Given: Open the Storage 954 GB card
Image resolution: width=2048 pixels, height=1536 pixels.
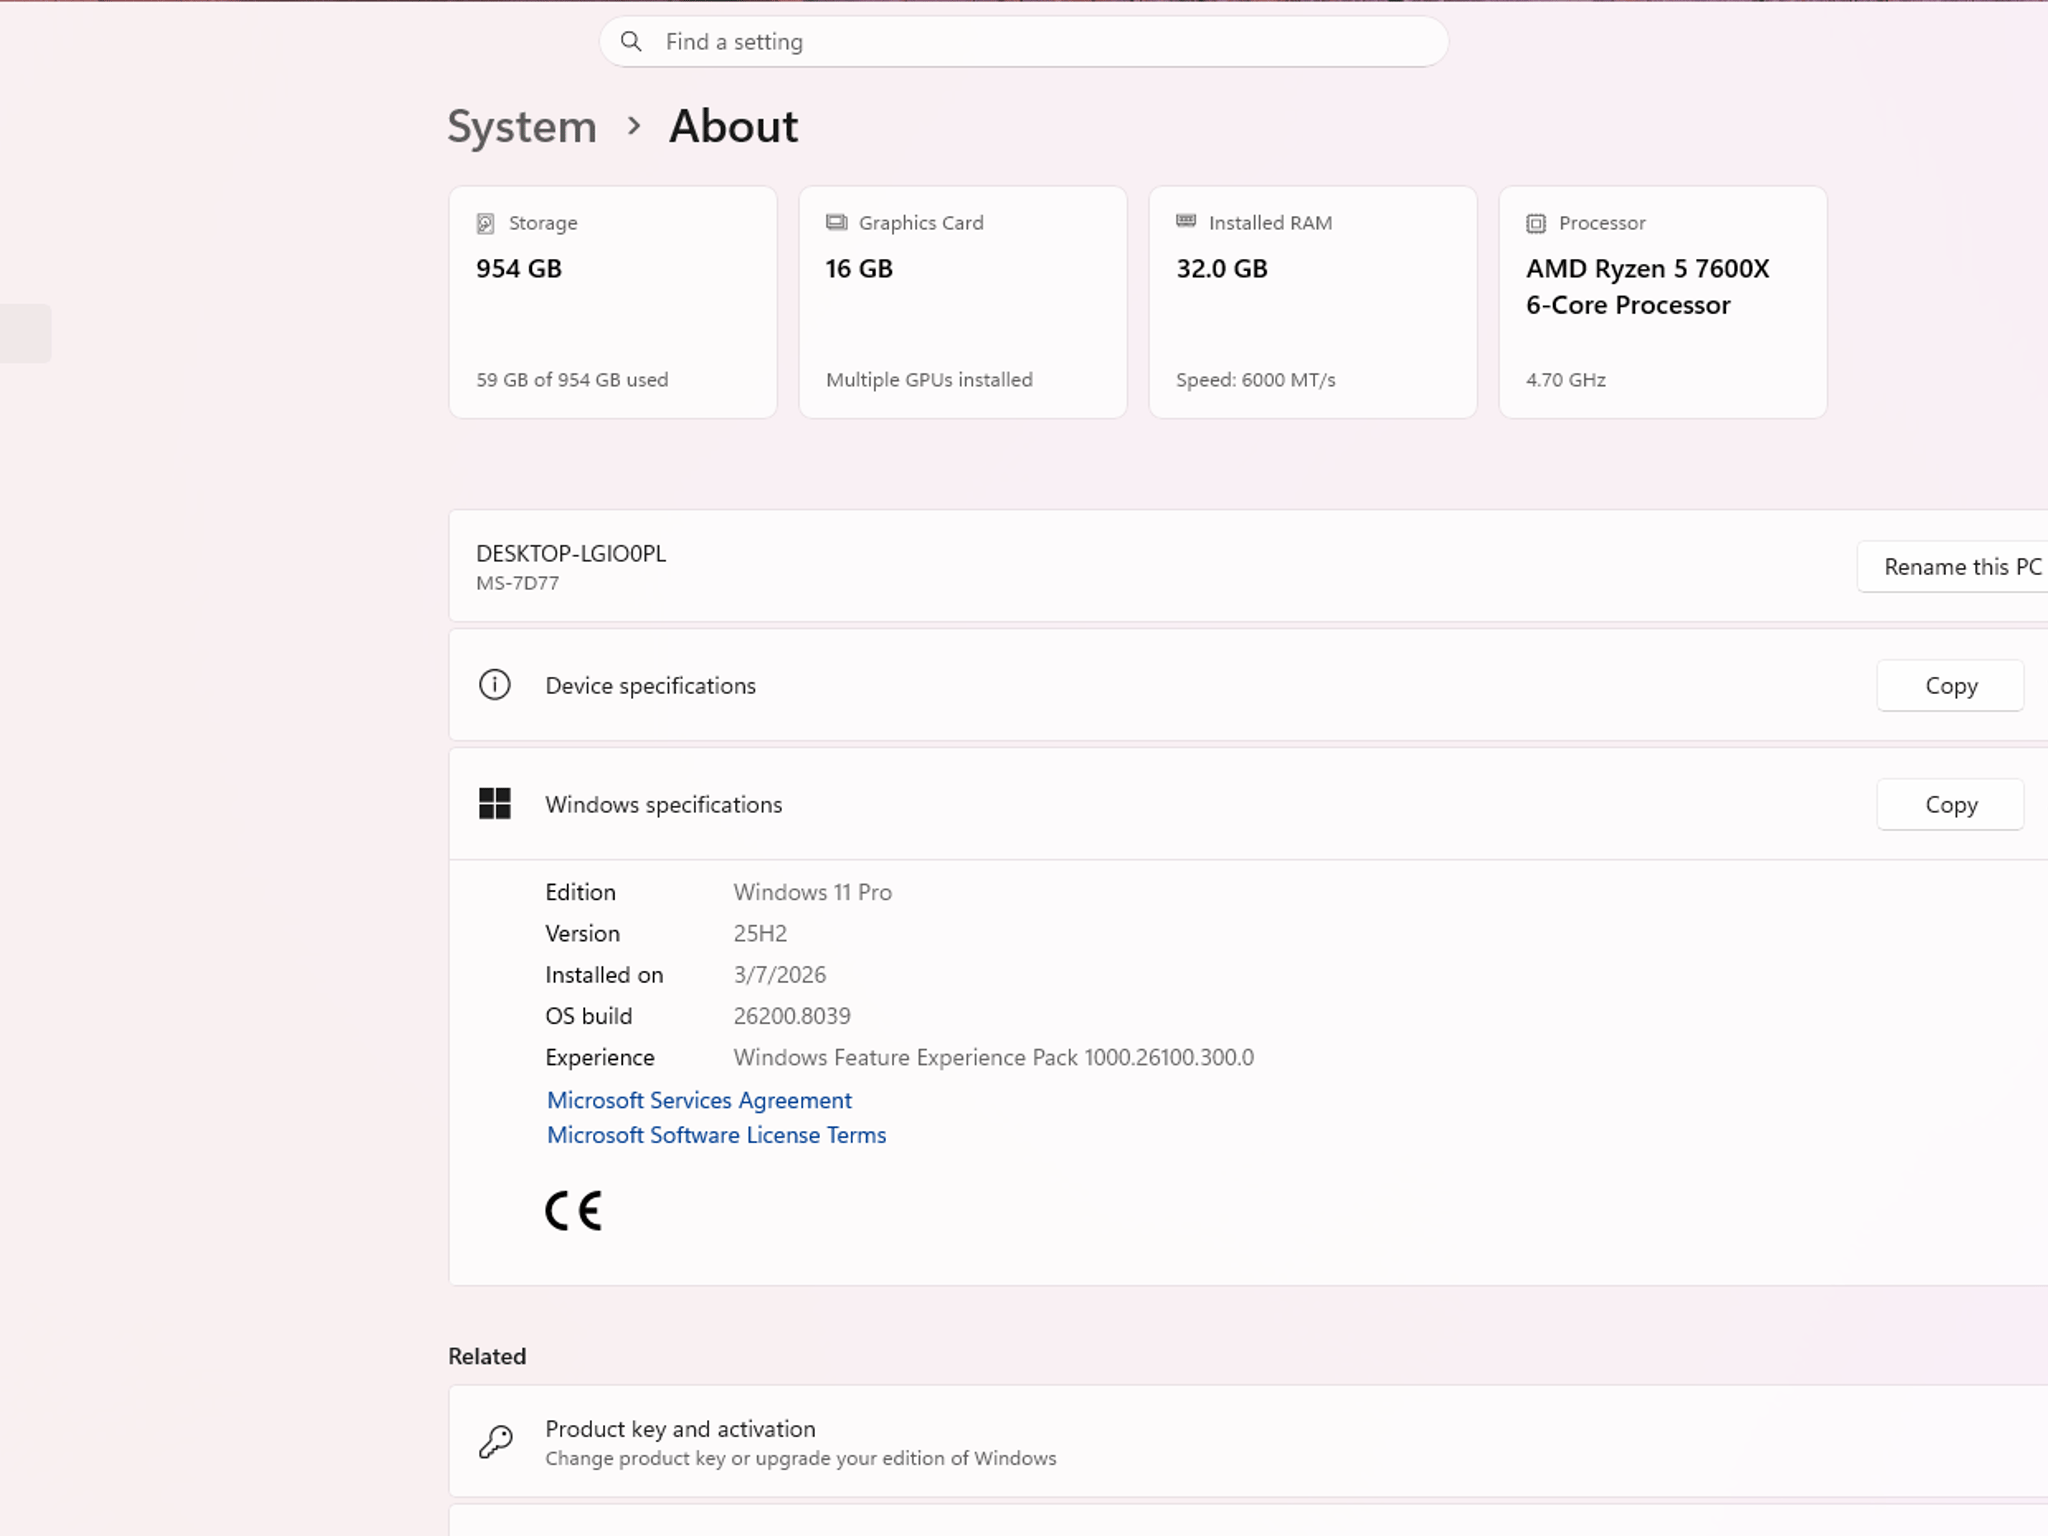Looking at the screenshot, I should 613,302.
